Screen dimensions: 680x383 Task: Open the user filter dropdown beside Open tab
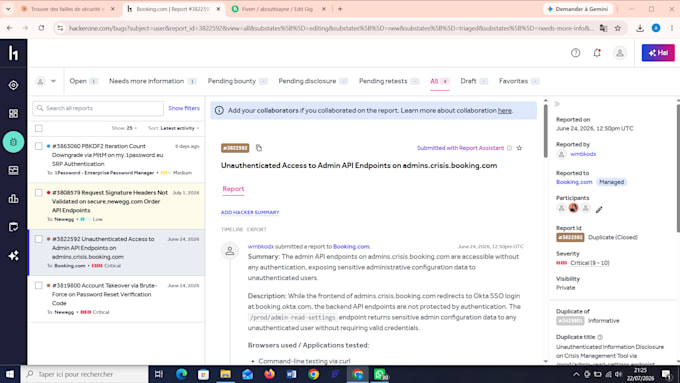pos(46,81)
